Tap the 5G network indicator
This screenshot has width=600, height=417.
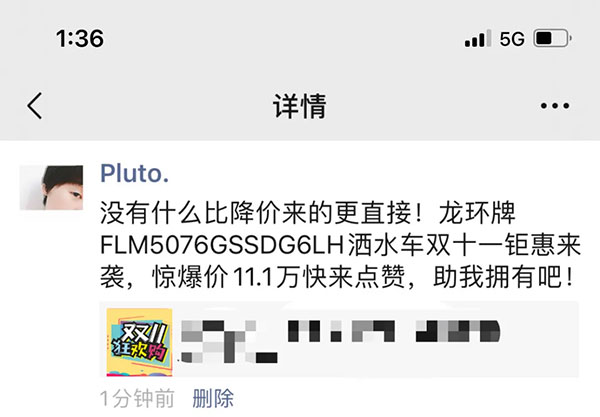click(512, 39)
